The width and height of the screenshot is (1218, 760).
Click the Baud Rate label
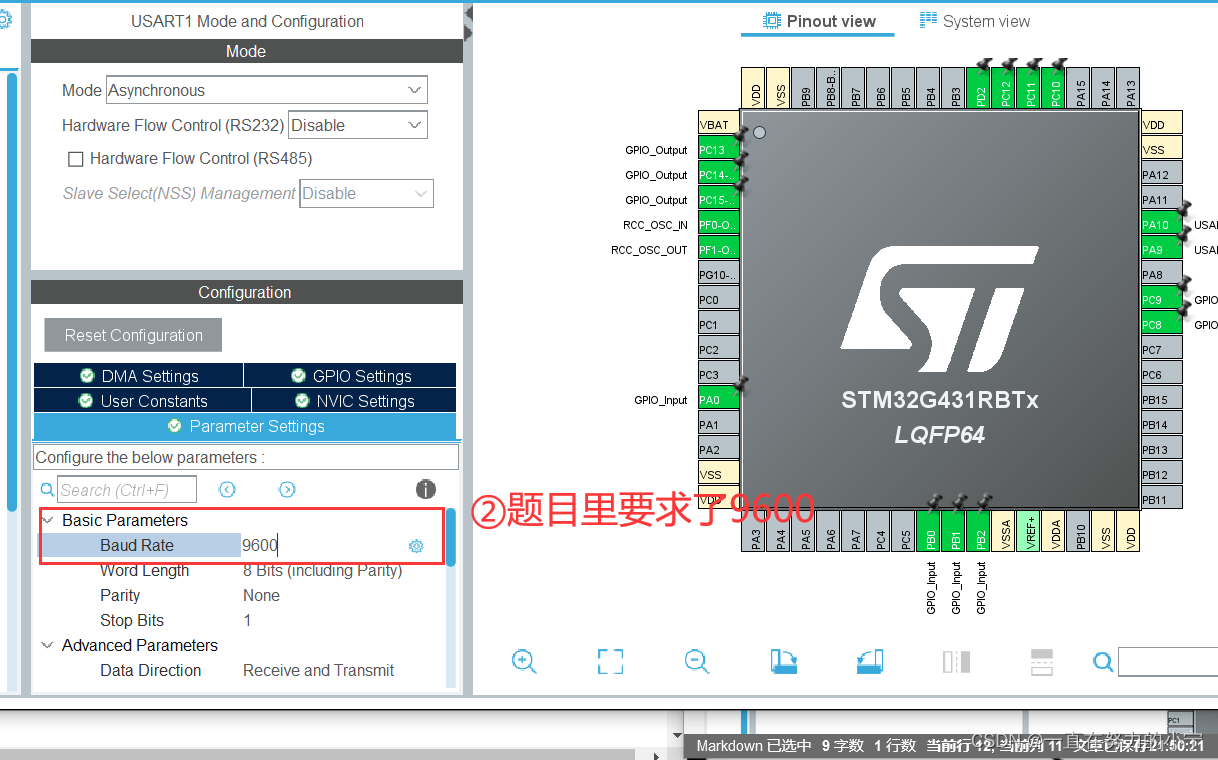pyautogui.click(x=137, y=545)
